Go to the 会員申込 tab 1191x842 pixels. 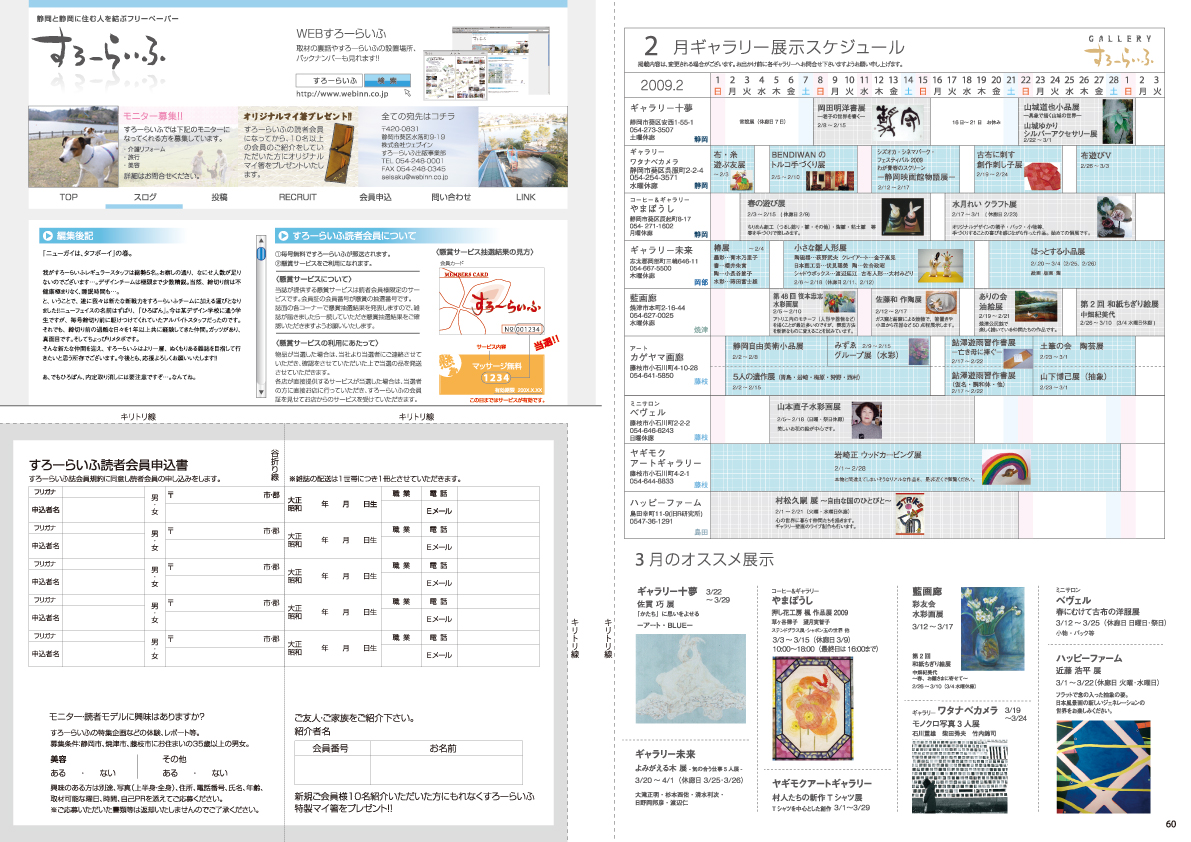(375, 197)
